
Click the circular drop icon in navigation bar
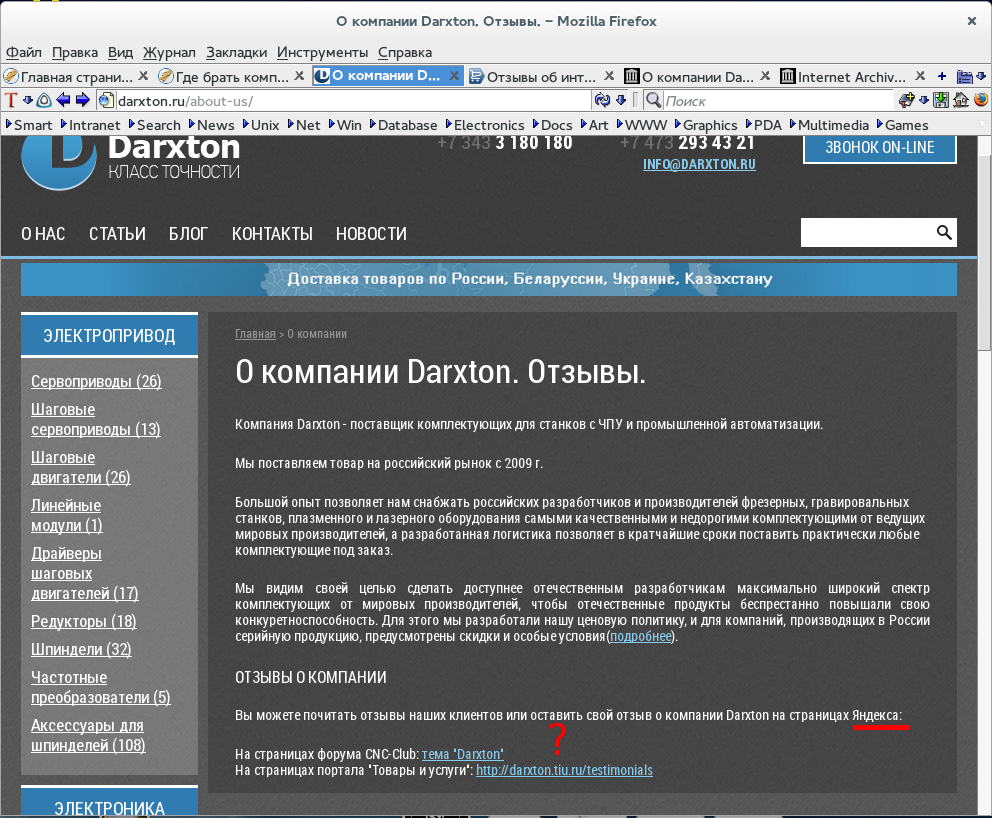(x=44, y=100)
